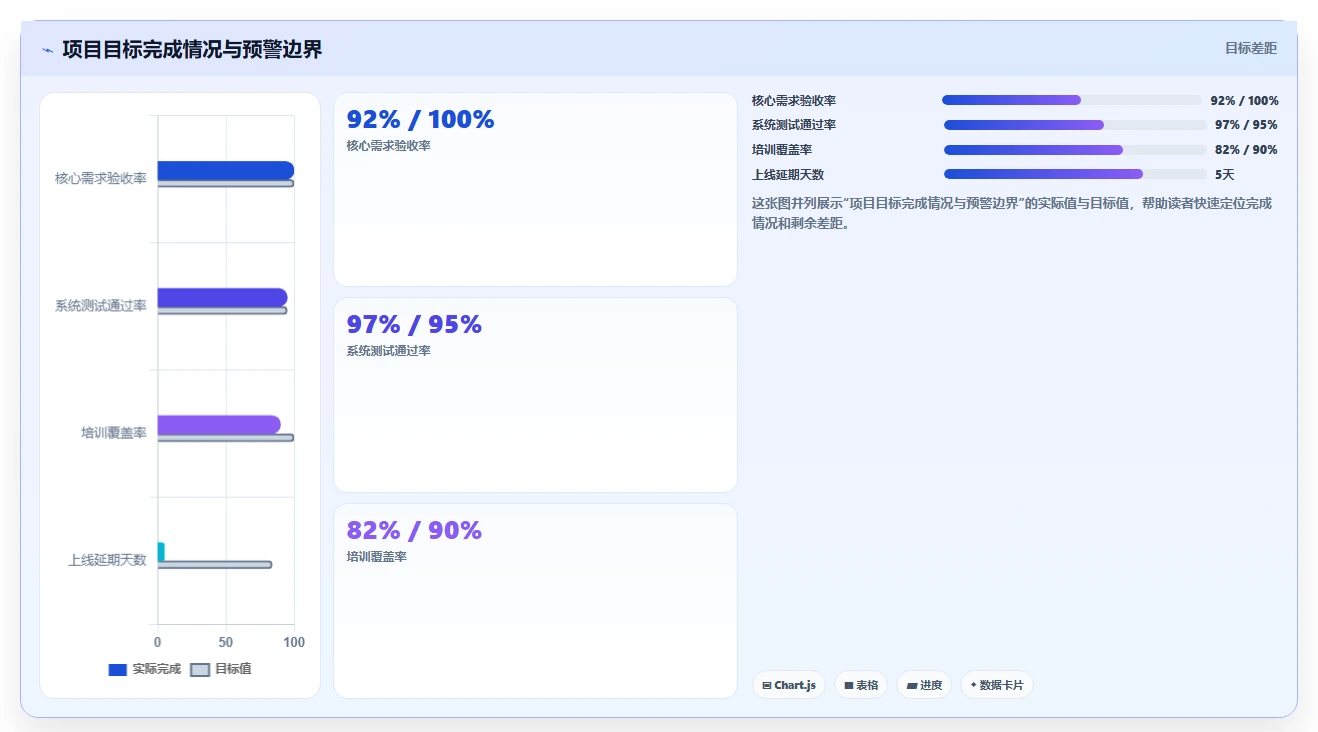Click the 97% / 95% progress list value

pyautogui.click(x=1246, y=125)
